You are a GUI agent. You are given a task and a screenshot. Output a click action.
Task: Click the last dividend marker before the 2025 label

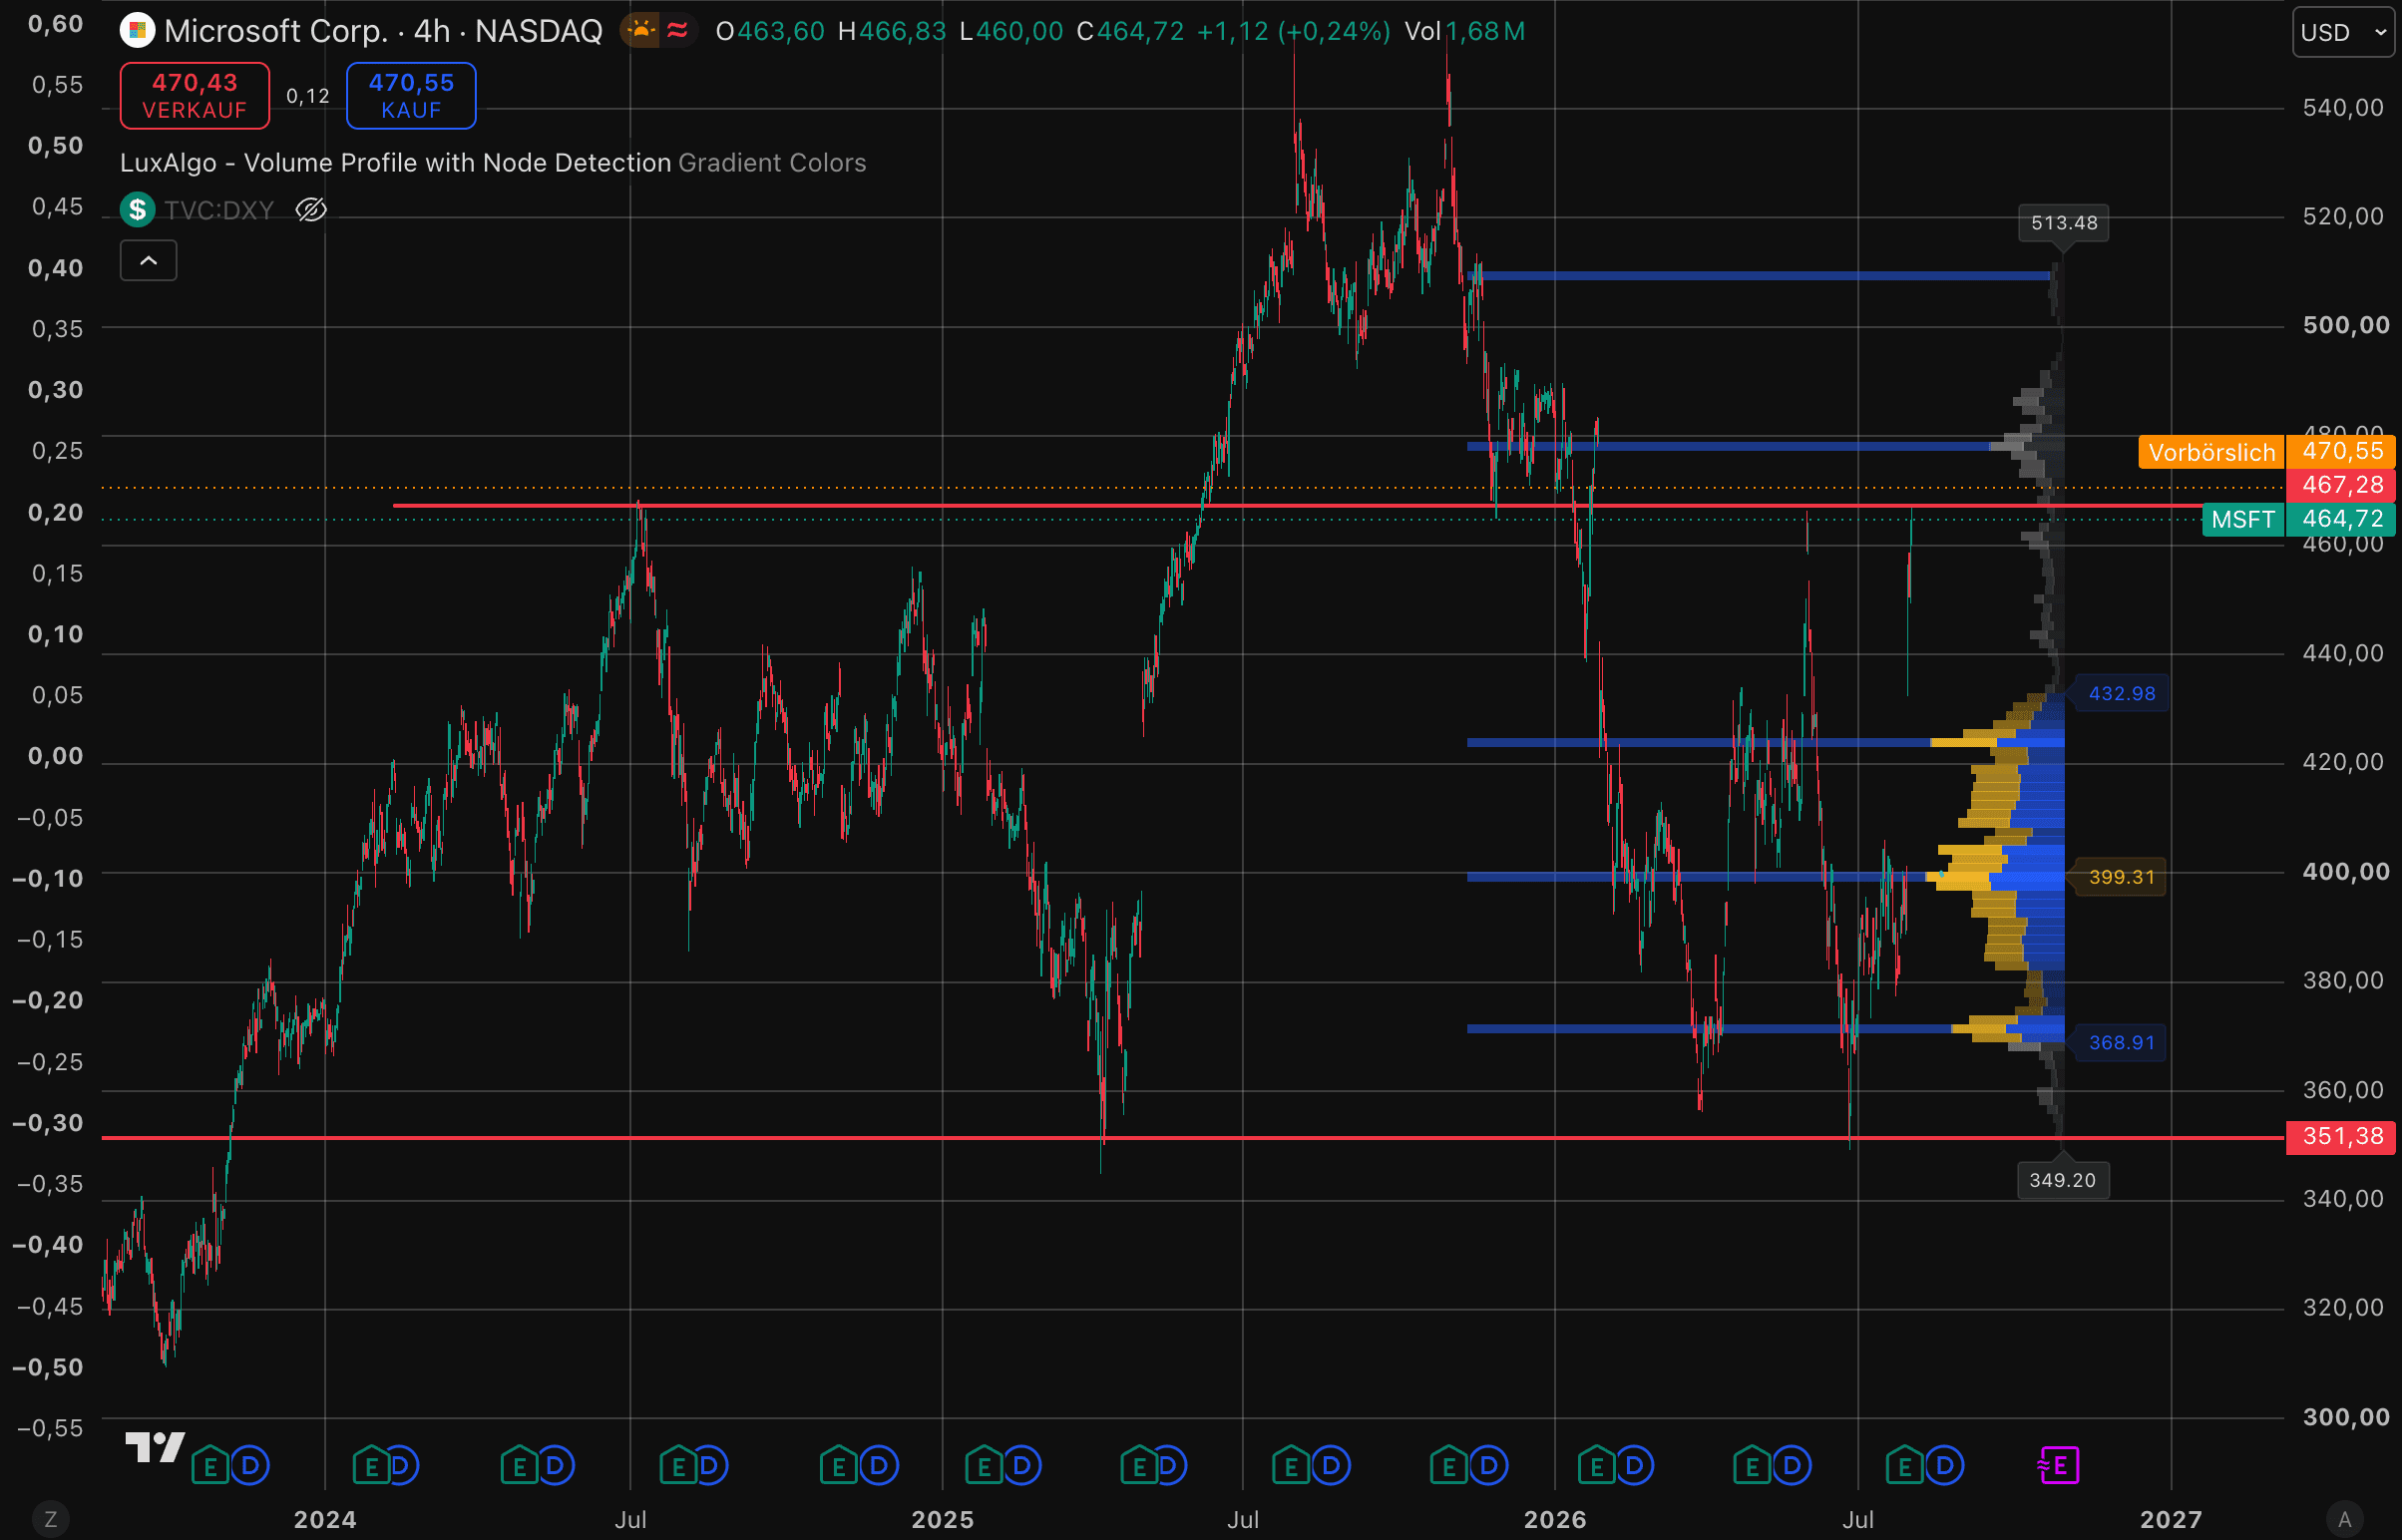[879, 1466]
